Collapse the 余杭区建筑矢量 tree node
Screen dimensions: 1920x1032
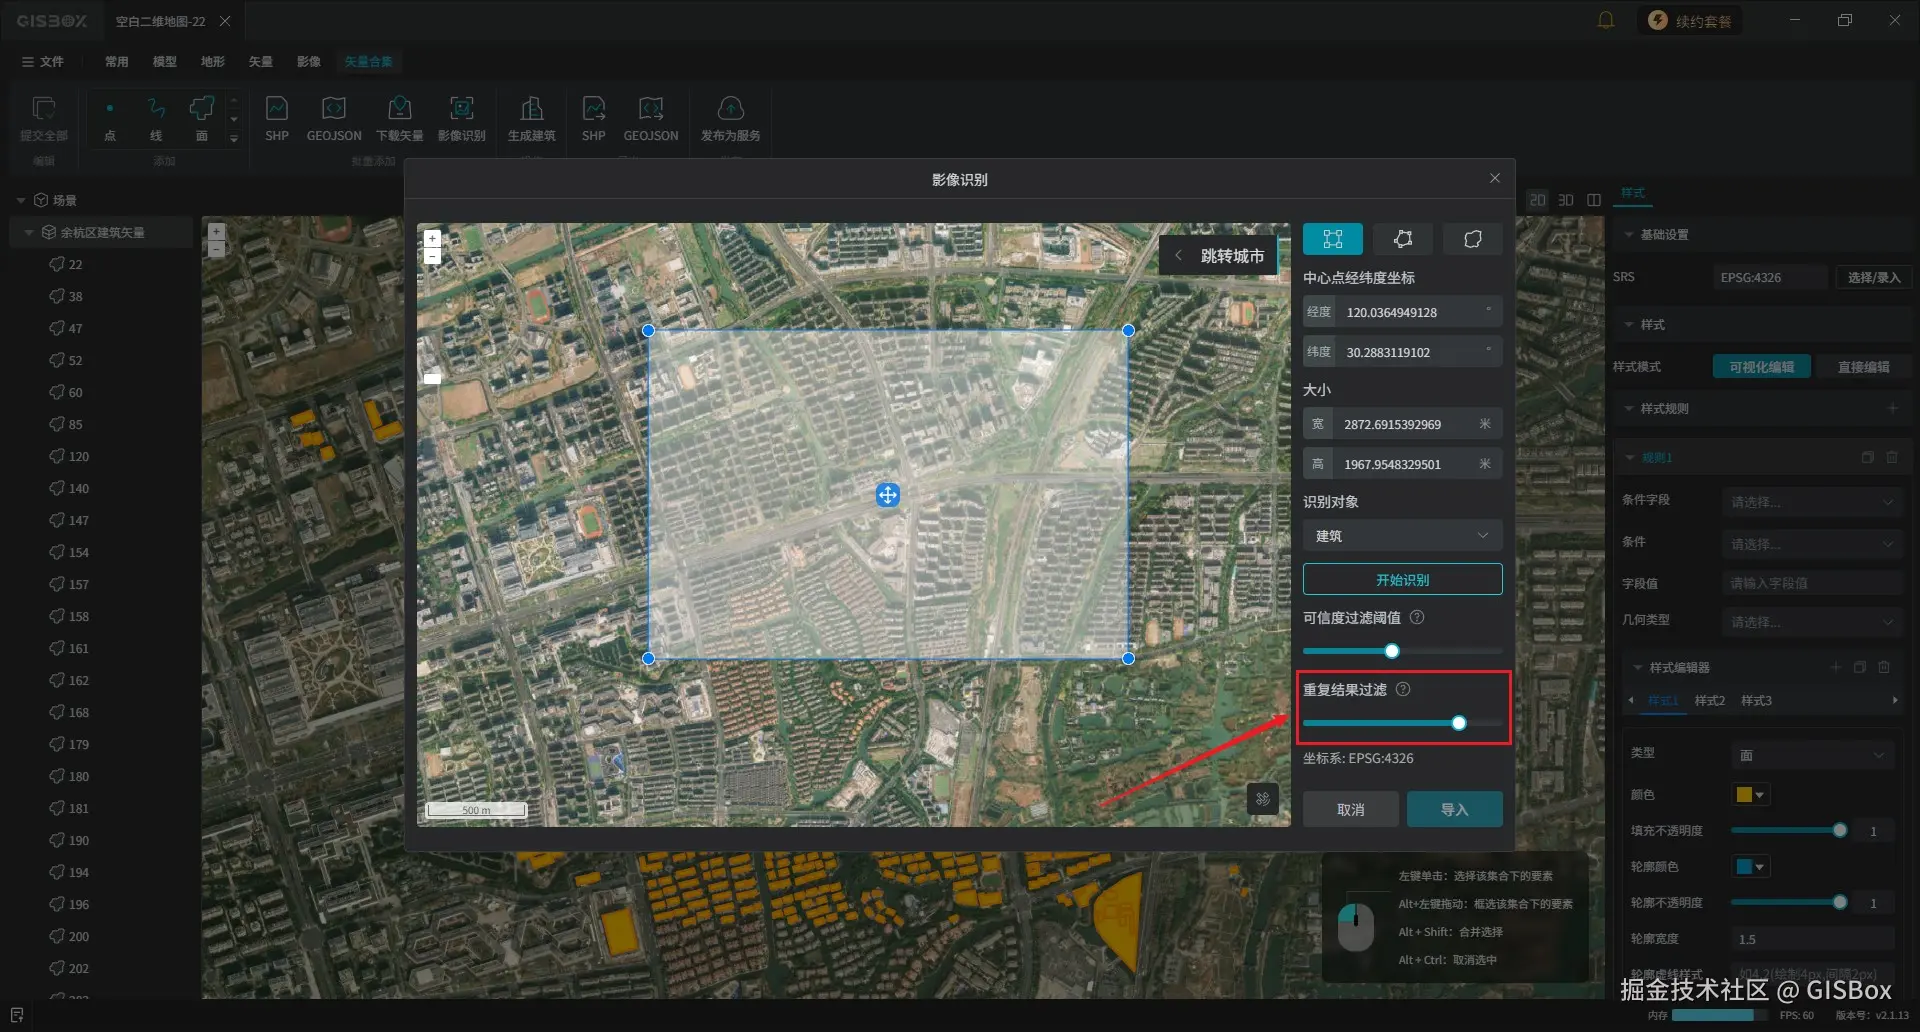[28, 232]
